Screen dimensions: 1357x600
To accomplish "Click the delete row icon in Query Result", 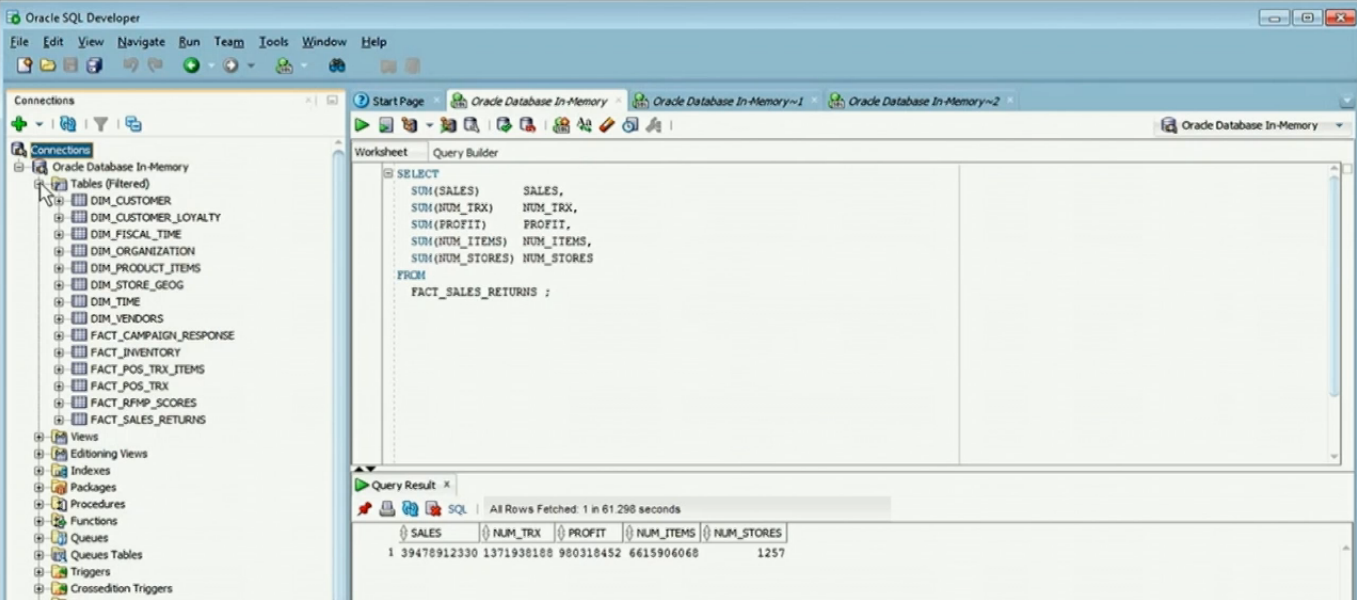I will (433, 509).
